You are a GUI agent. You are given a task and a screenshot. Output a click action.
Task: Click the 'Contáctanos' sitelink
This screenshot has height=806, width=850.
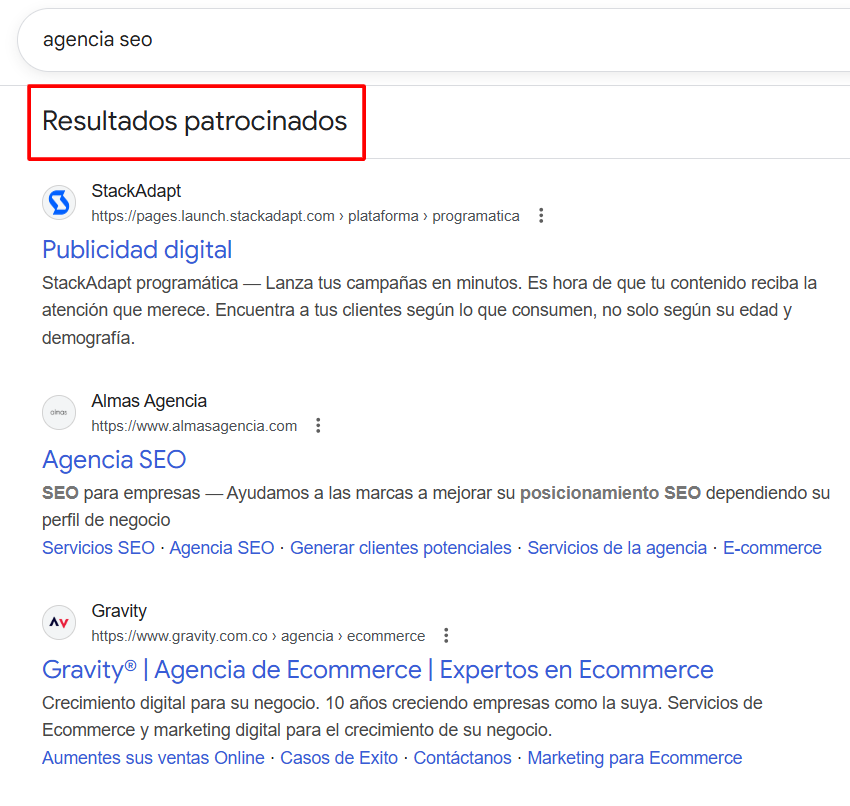(x=462, y=758)
